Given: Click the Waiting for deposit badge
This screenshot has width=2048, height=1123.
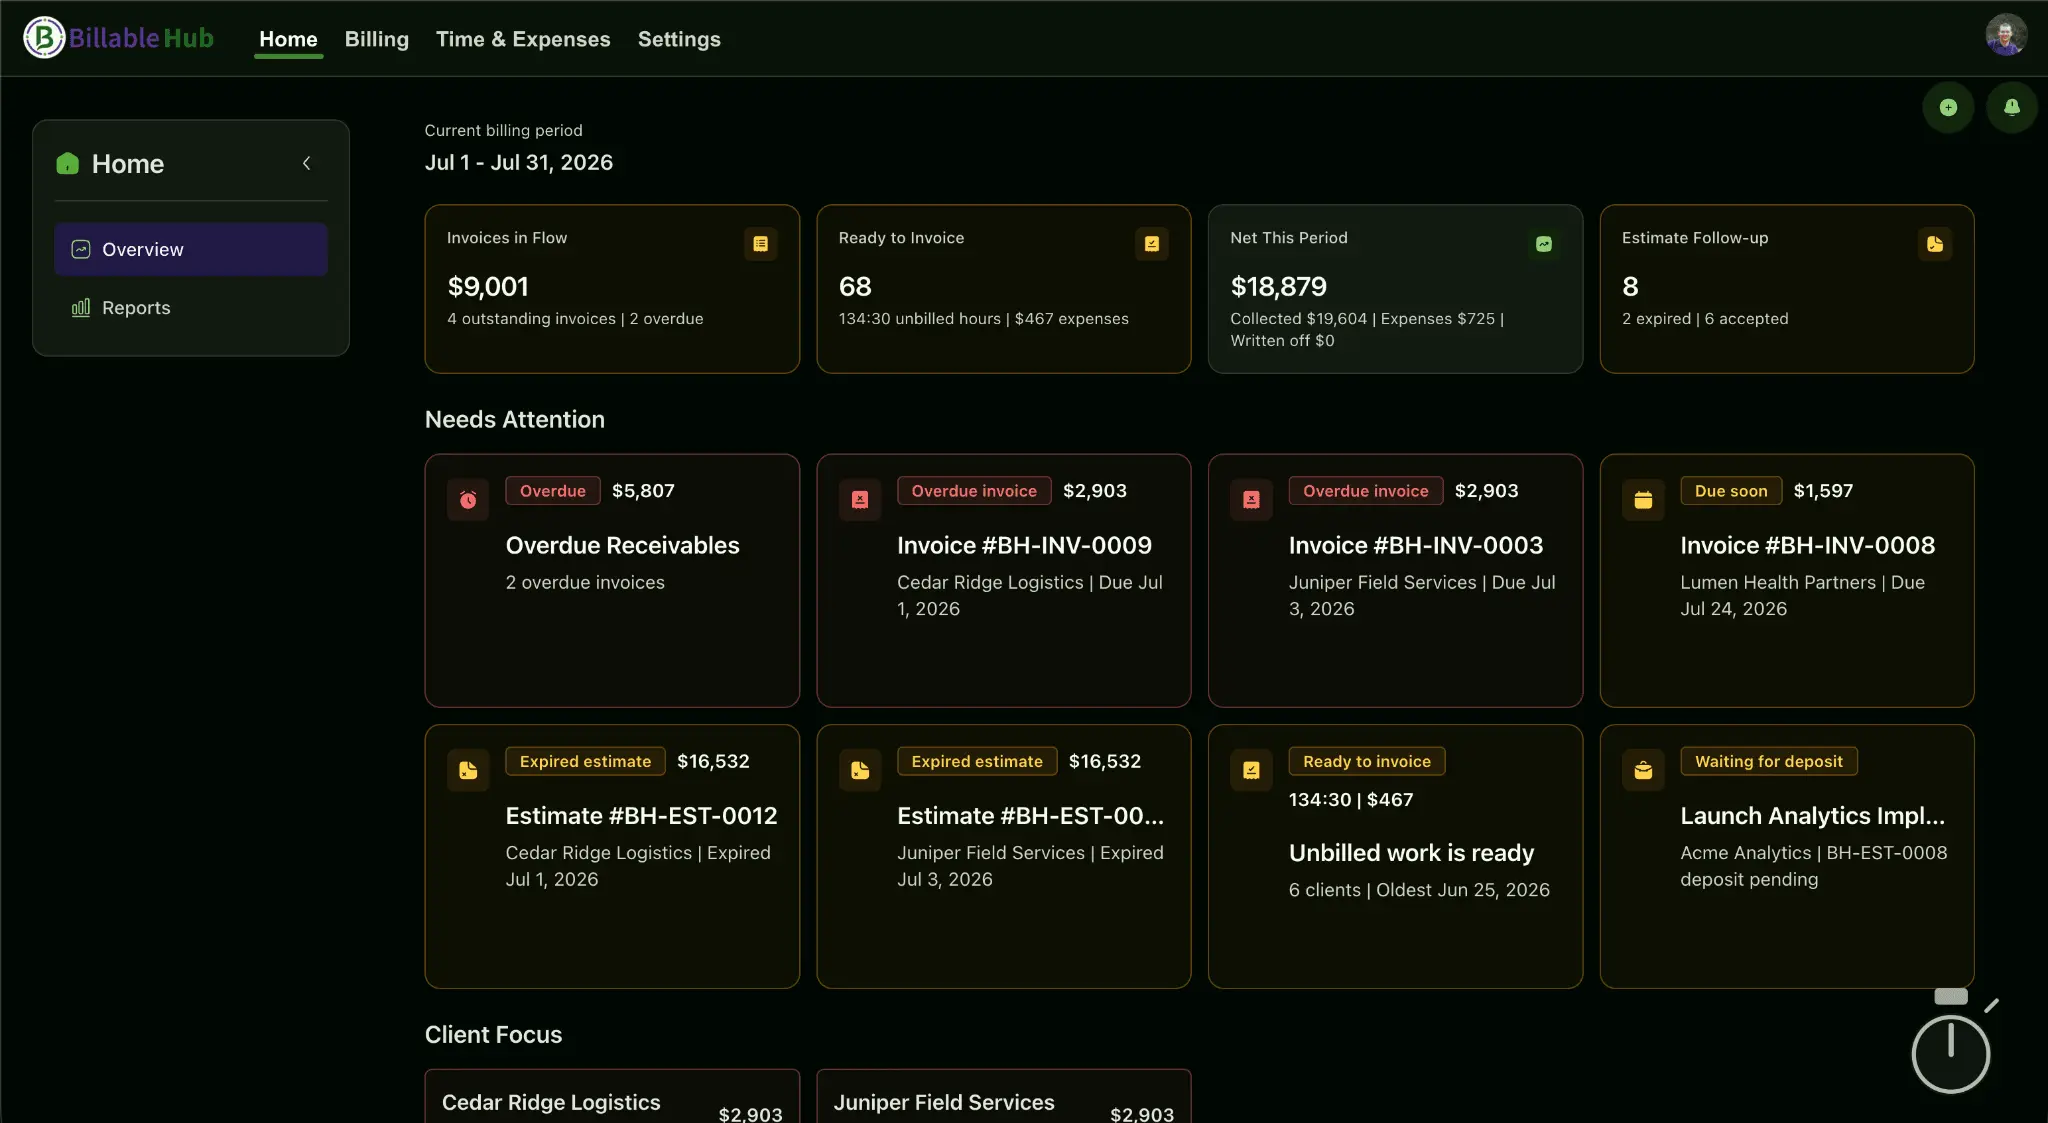Looking at the screenshot, I should (x=1769, y=761).
